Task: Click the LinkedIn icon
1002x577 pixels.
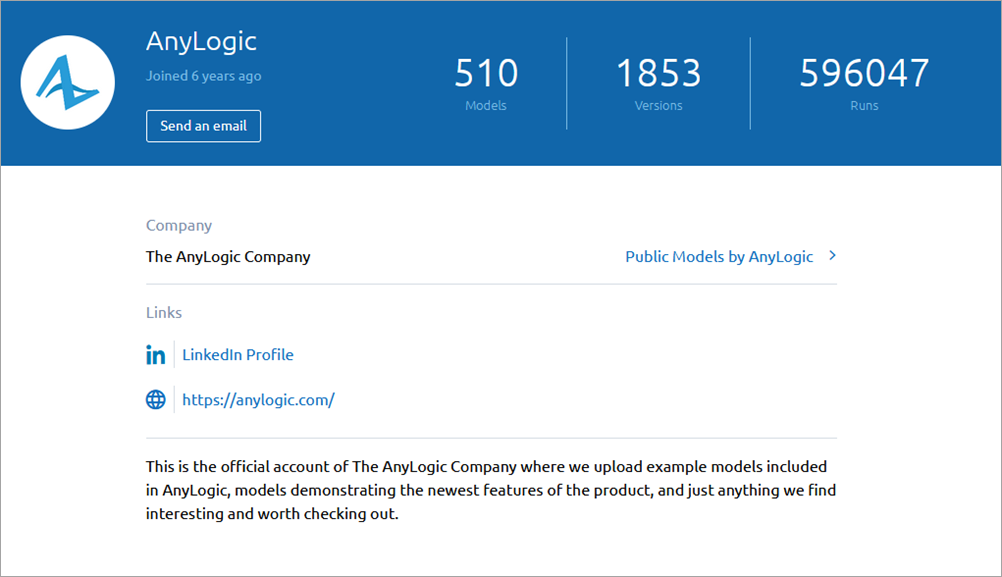Action: tap(155, 355)
